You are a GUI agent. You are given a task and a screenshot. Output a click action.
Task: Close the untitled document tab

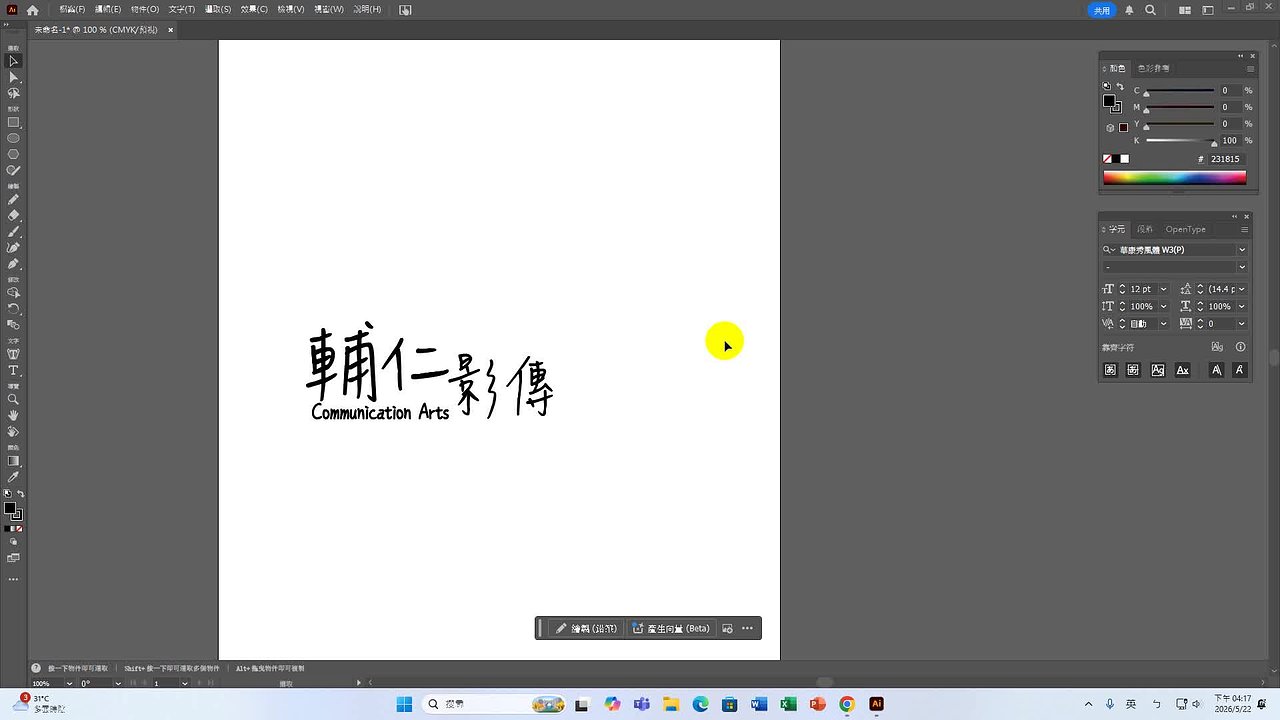[x=171, y=30]
